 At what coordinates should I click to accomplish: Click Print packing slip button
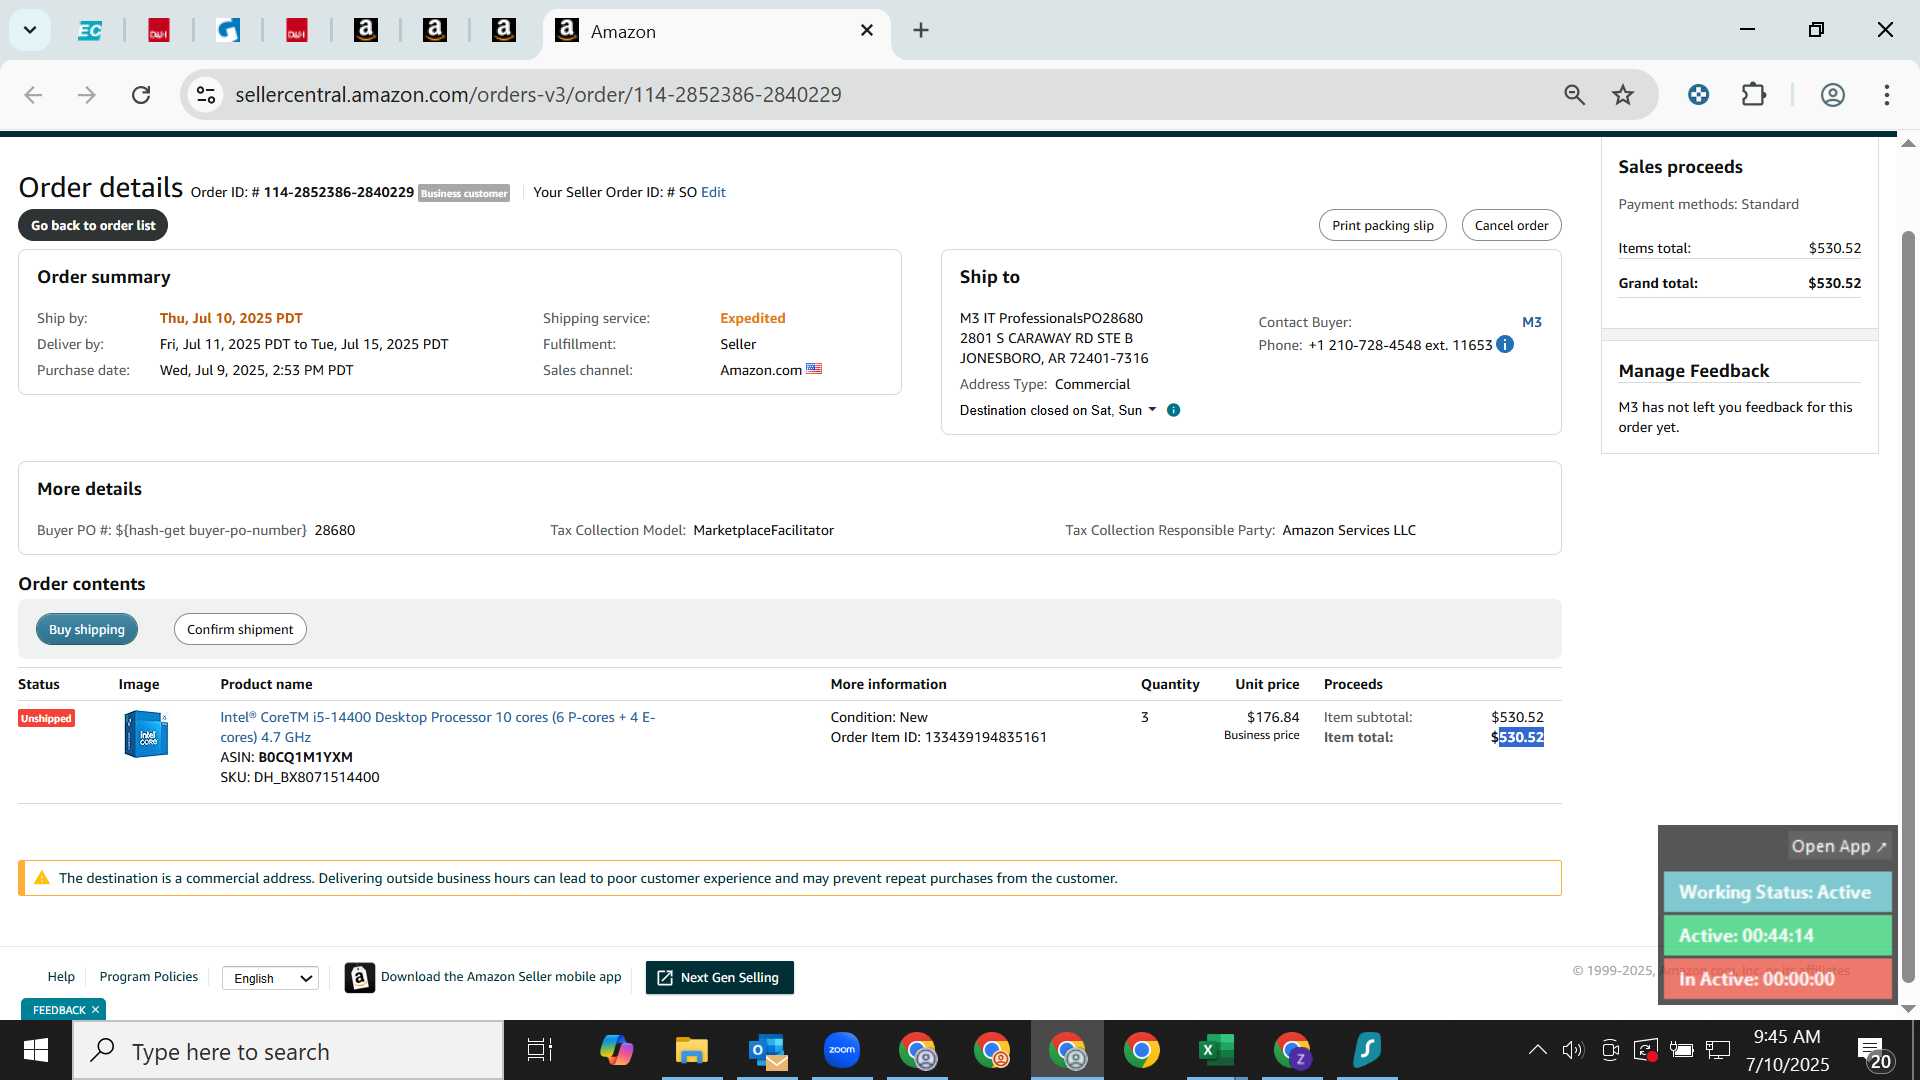(1382, 226)
